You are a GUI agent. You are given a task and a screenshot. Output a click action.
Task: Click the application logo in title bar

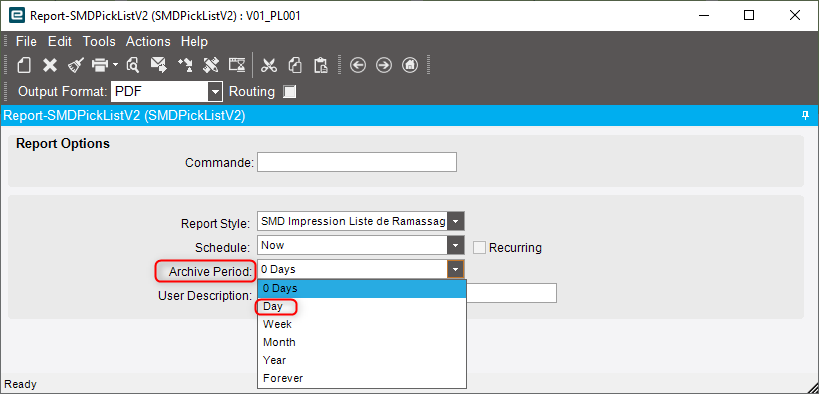coord(17,15)
